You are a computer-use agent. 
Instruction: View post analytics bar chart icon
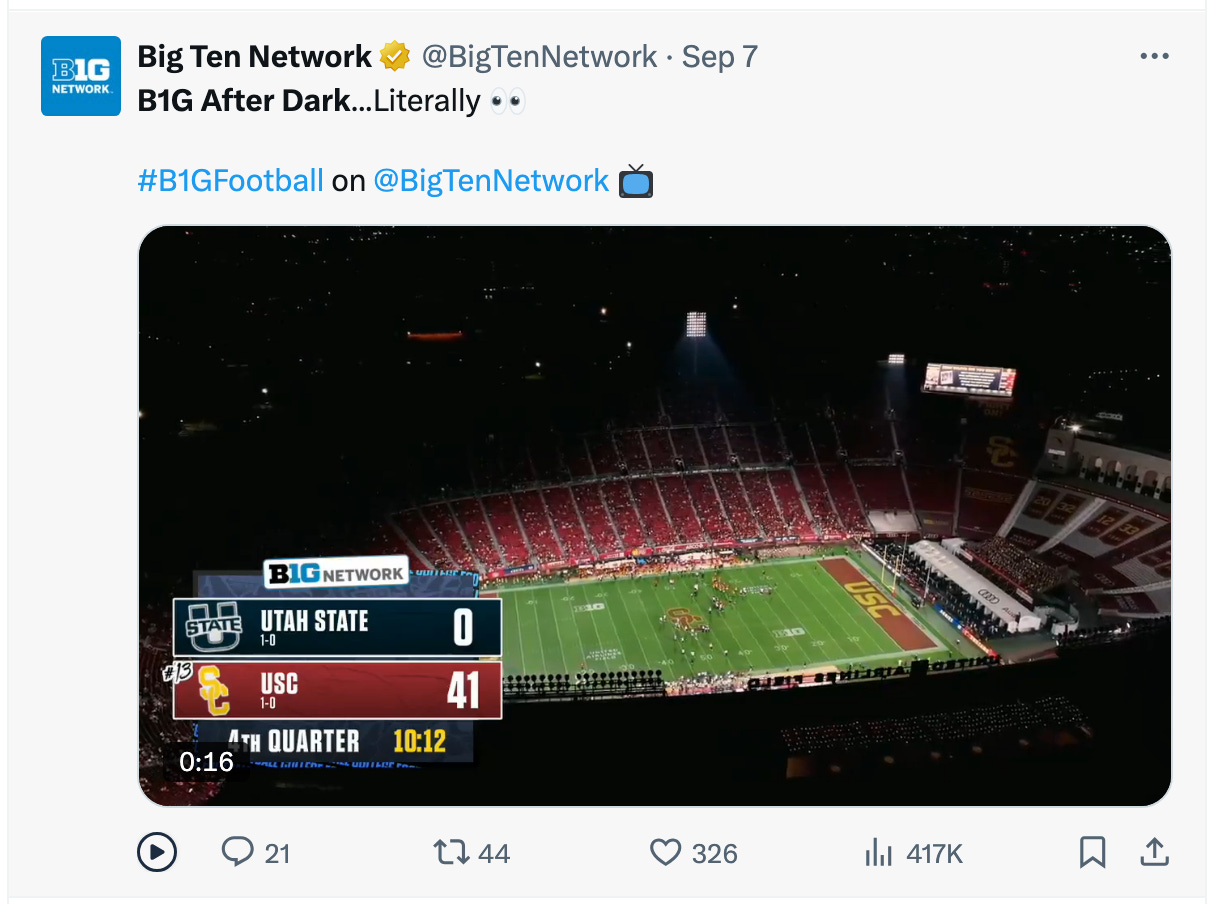point(878,853)
